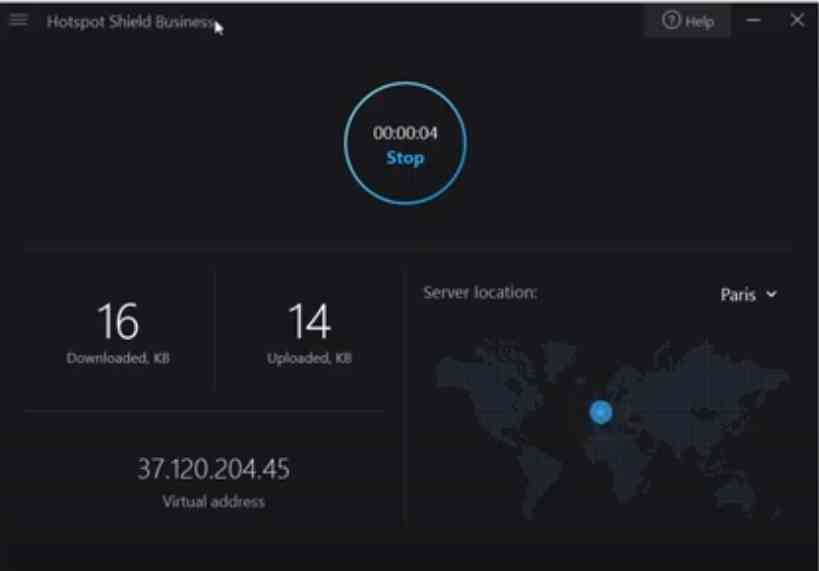Stop the VPN connection
Image resolution: width=819 pixels, height=571 pixels.
click(x=405, y=158)
